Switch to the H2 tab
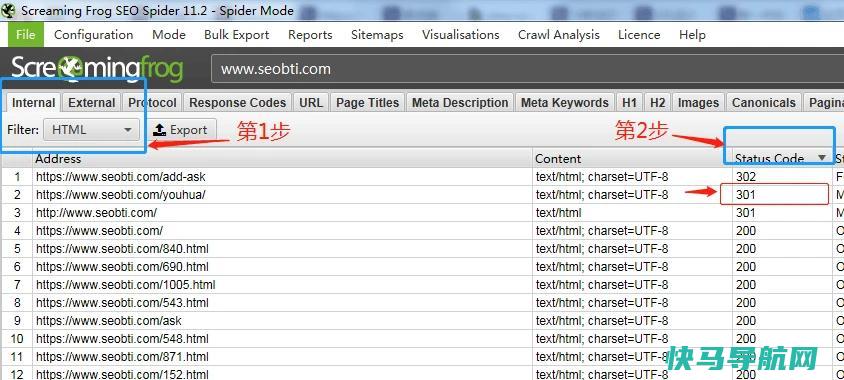 (657, 103)
